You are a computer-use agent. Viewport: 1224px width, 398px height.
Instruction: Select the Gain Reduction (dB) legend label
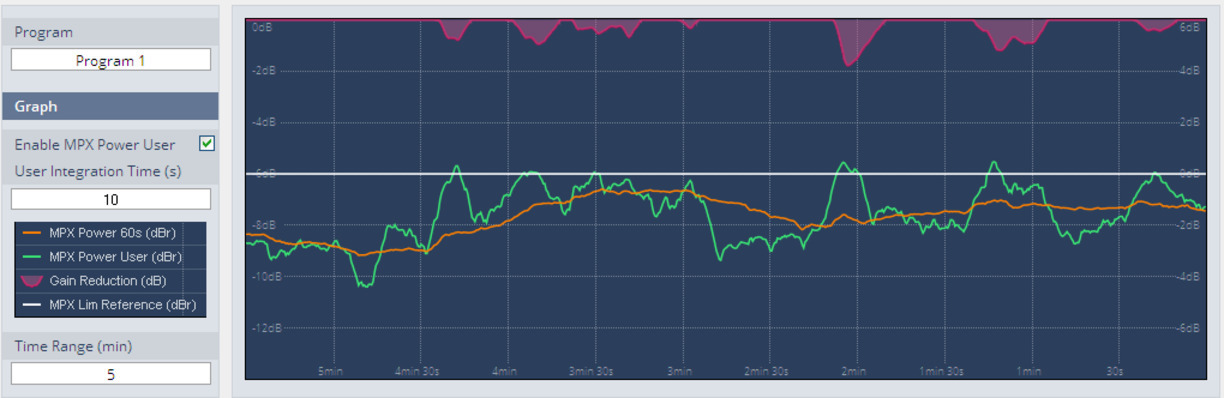(108, 280)
